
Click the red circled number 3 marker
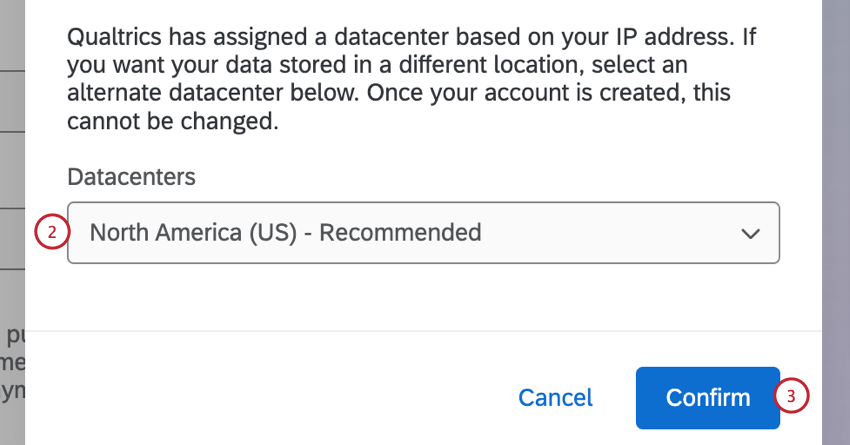point(791,396)
